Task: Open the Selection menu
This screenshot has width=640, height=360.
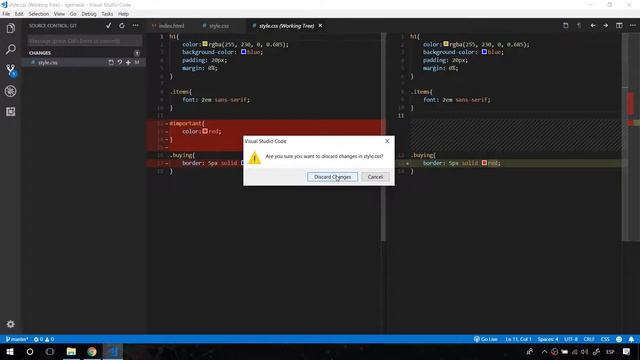Action: point(39,14)
